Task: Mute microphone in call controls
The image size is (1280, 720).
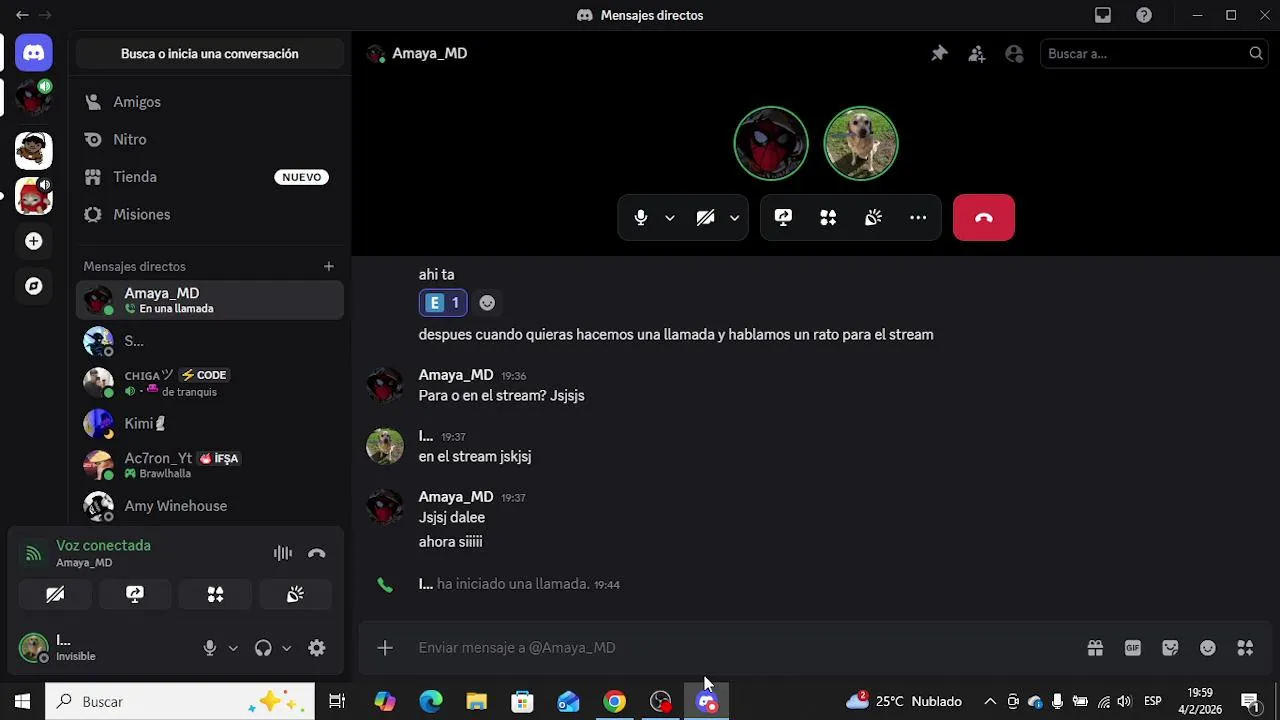Action: [x=641, y=218]
